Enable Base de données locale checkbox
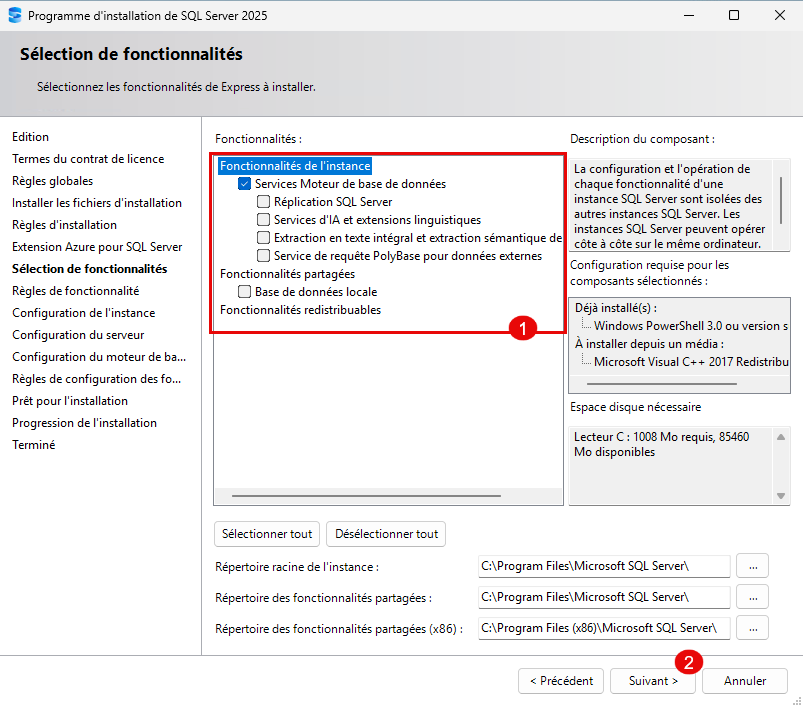803x705 pixels. pos(244,292)
